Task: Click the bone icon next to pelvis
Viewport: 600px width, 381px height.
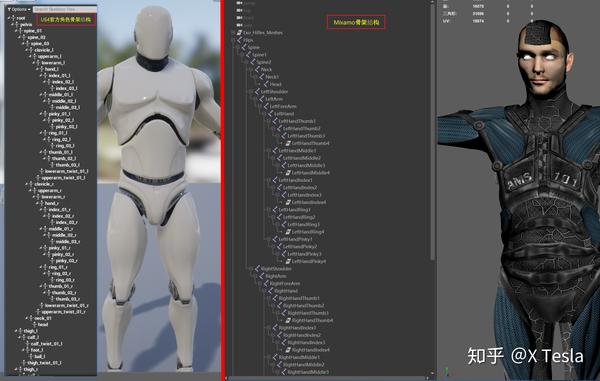Action: (x=17, y=24)
